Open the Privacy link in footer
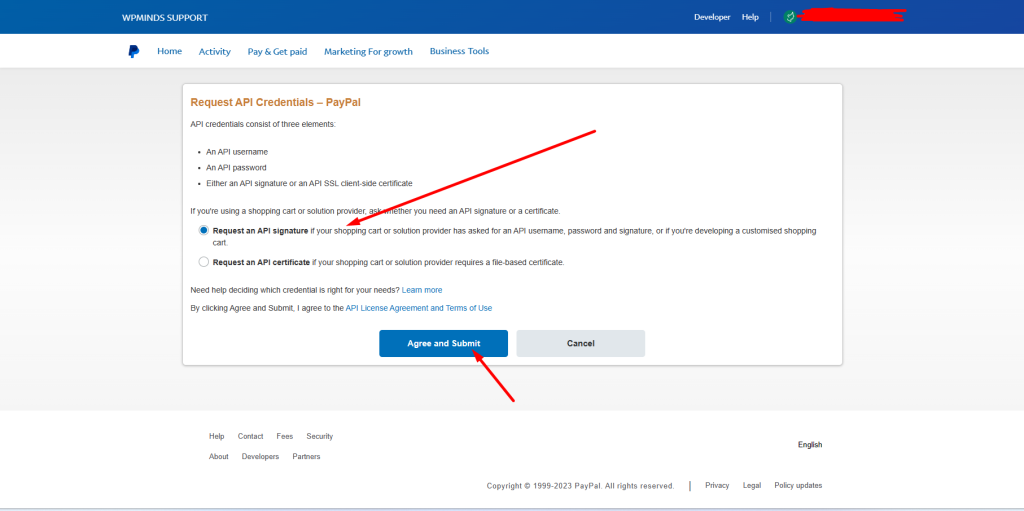 point(717,485)
